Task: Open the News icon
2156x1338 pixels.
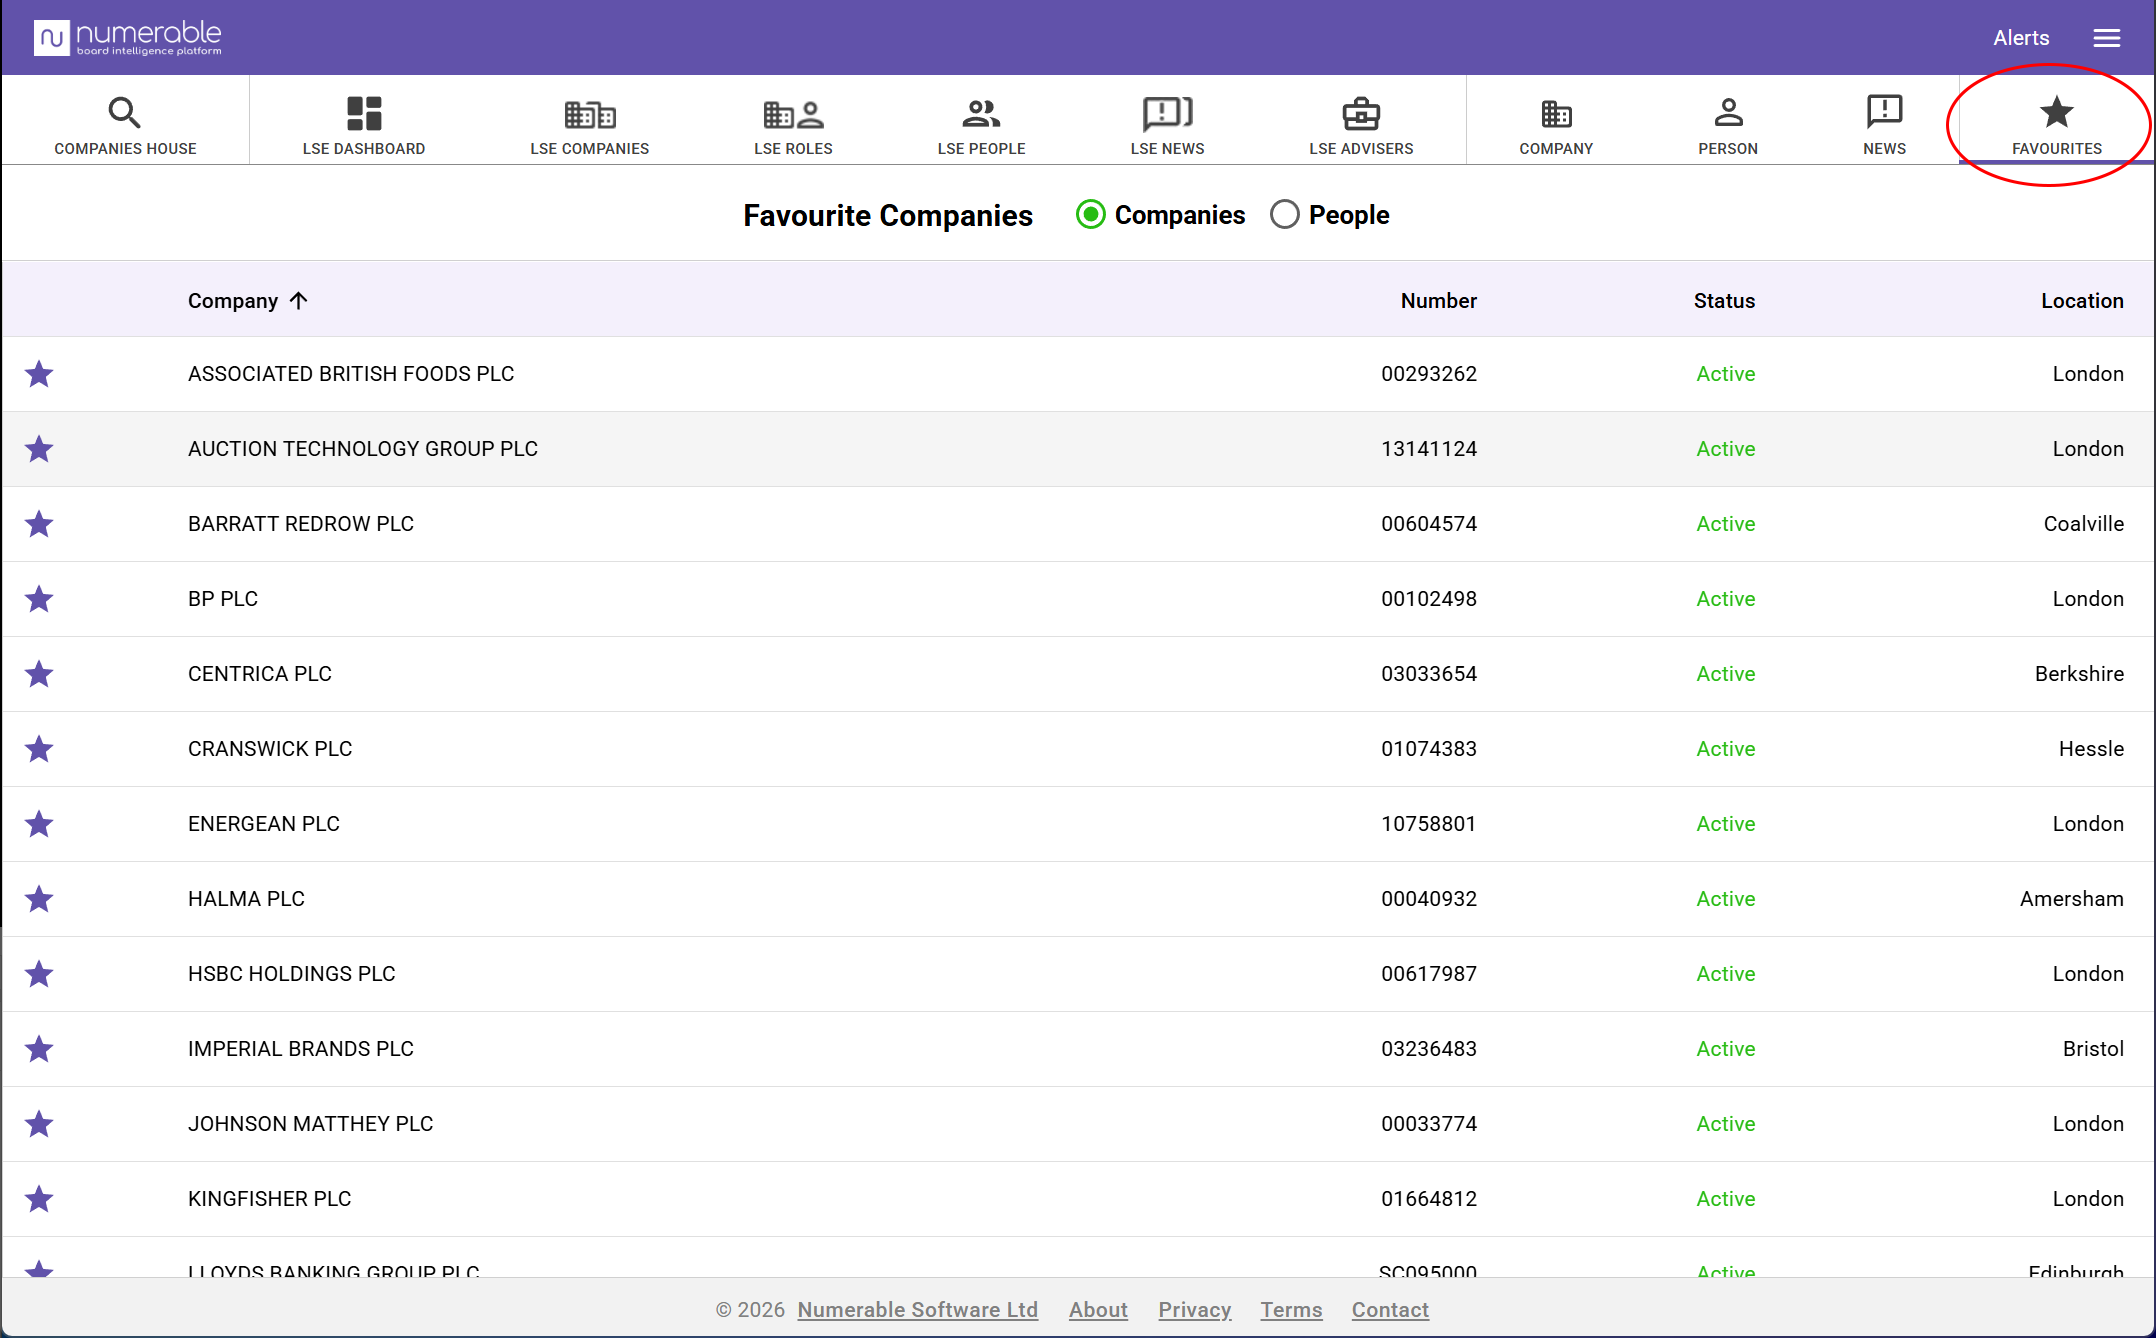Action: coord(1884,112)
